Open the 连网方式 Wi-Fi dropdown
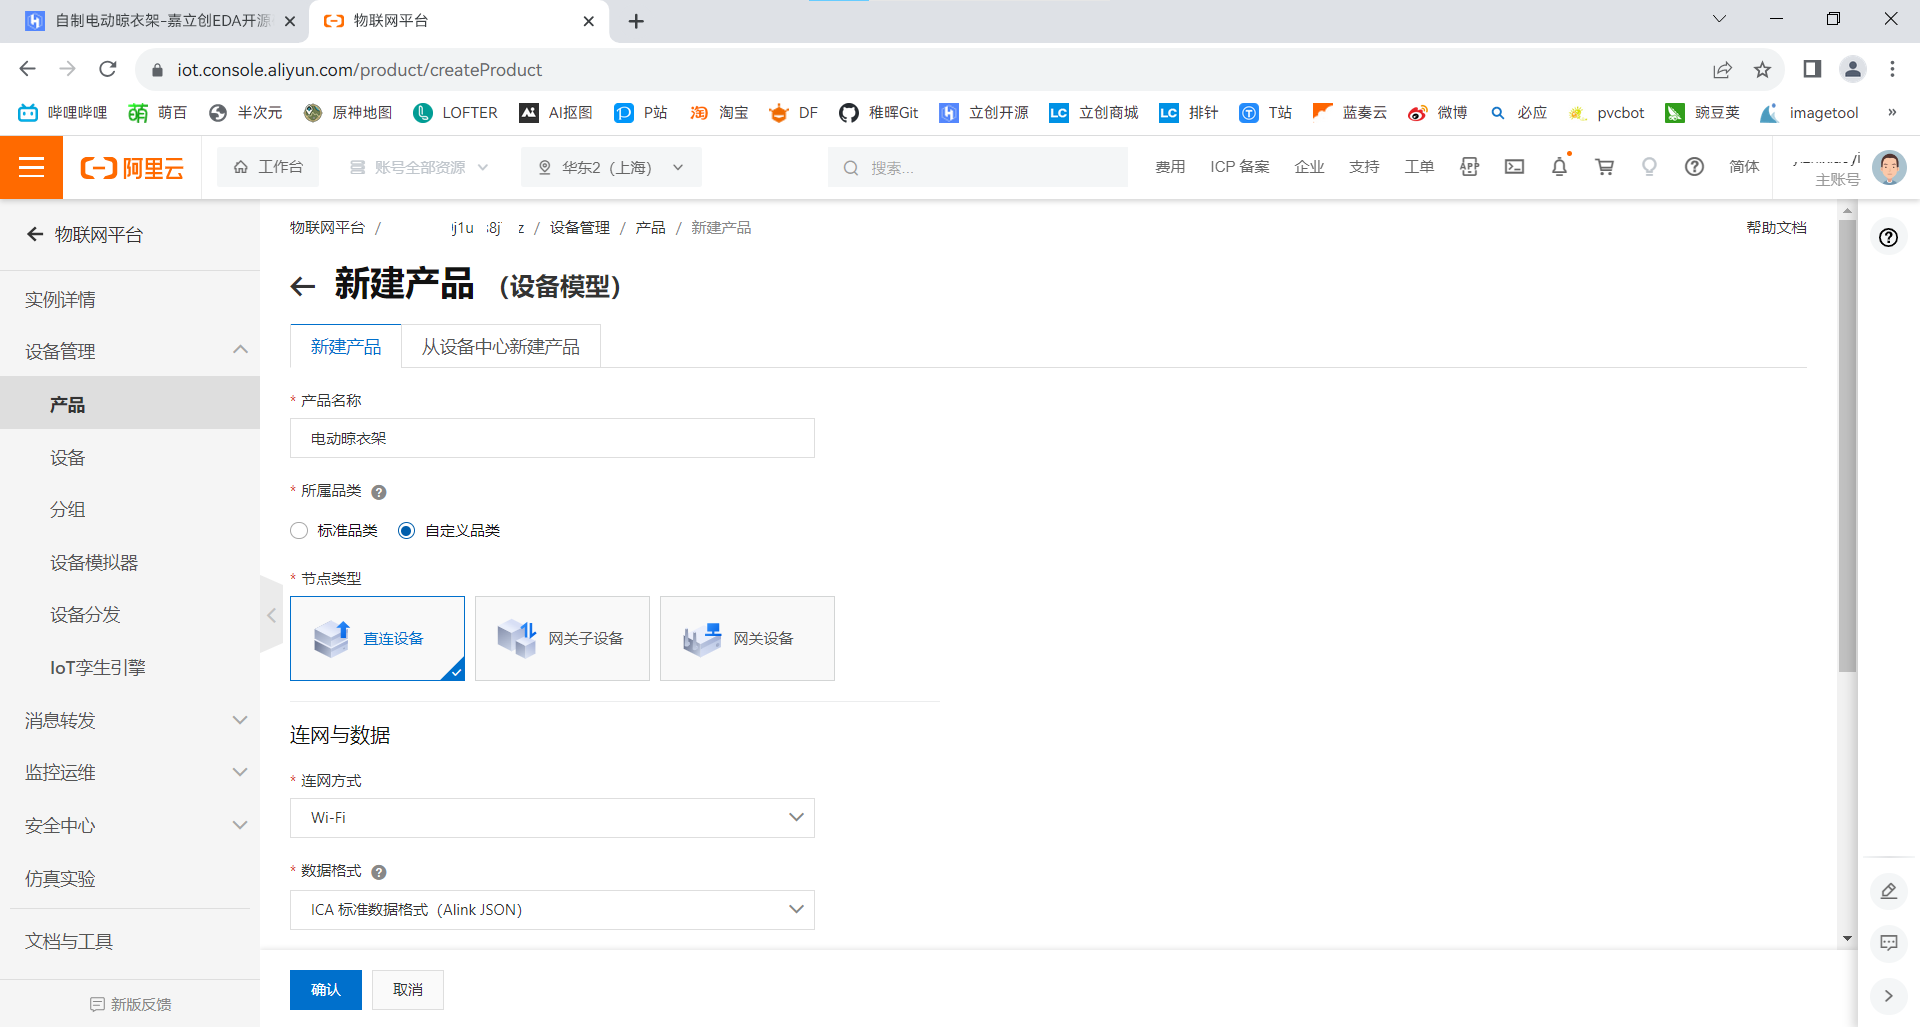This screenshot has height=1027, width=1920. pos(551,818)
